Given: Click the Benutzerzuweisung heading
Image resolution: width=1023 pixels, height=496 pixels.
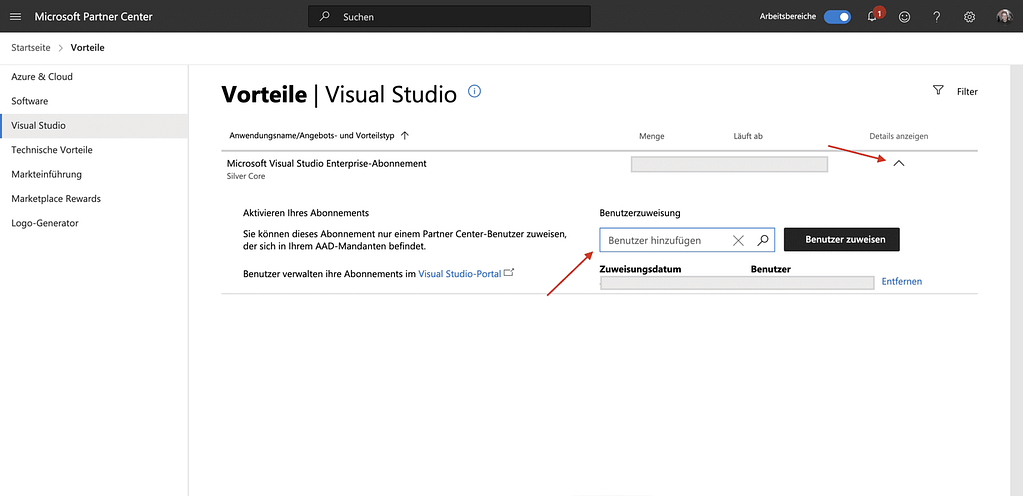Looking at the screenshot, I should click(x=640, y=213).
